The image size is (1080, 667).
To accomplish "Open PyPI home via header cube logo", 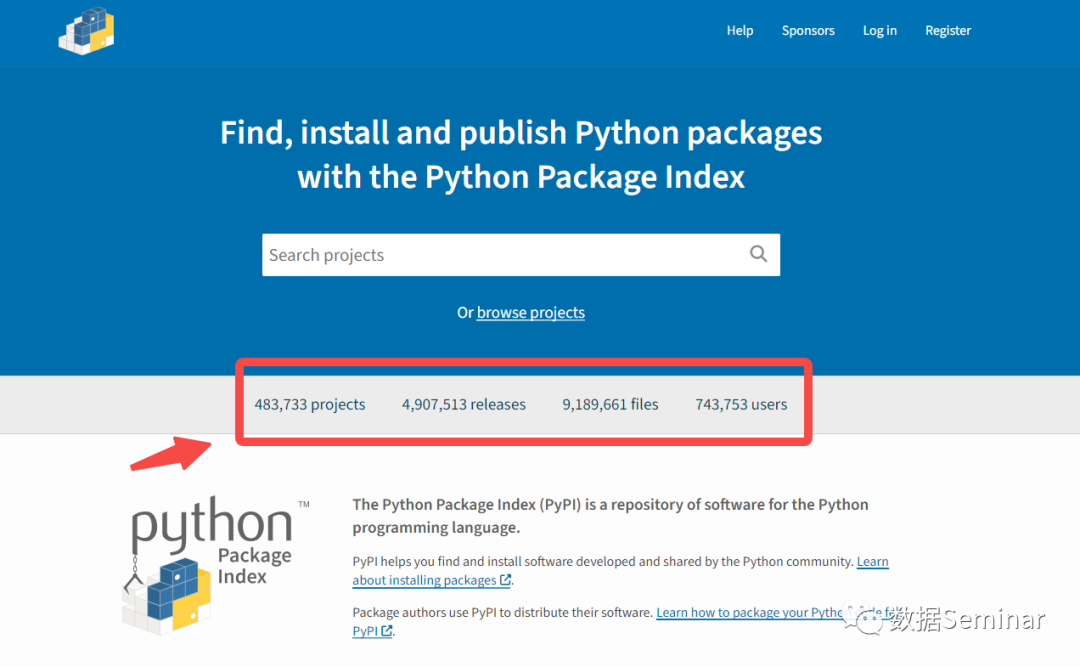I will (86, 30).
